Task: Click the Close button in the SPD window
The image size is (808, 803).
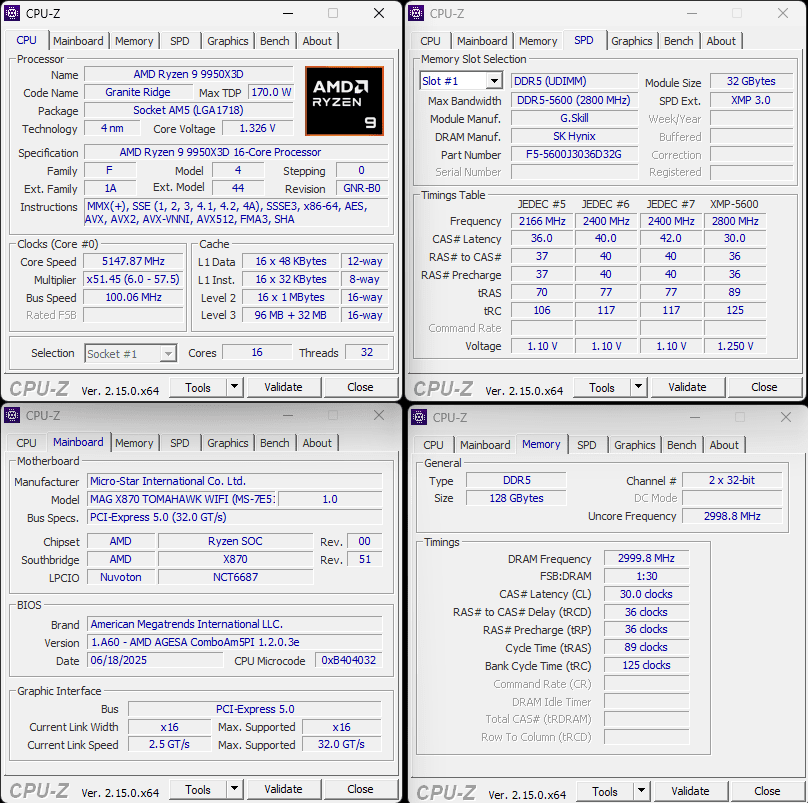Action: point(764,387)
